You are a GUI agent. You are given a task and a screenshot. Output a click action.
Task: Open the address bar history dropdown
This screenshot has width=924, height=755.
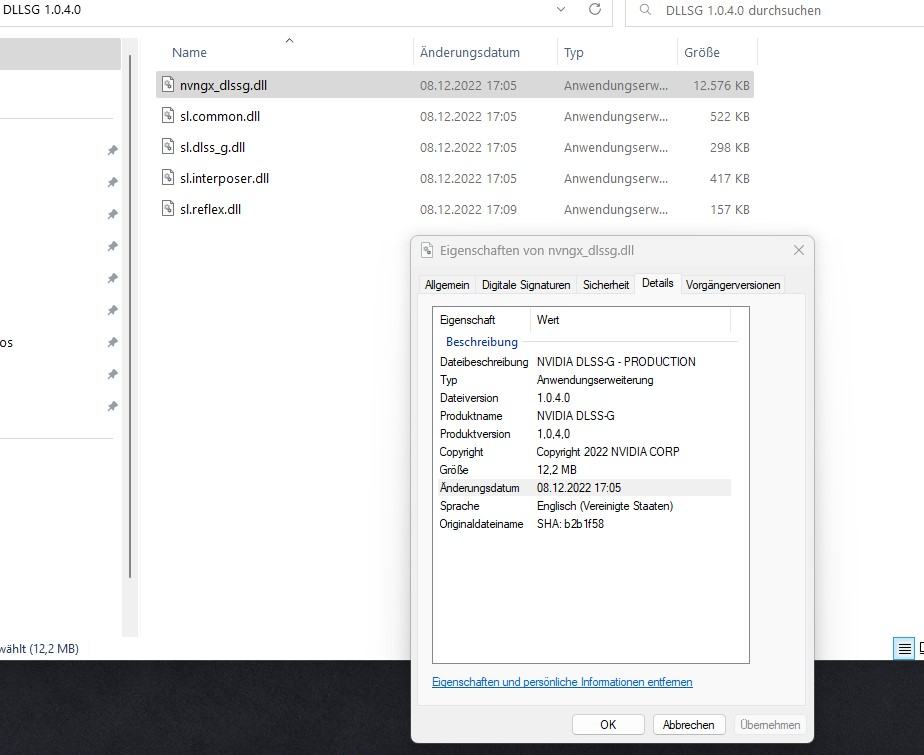pyautogui.click(x=561, y=9)
